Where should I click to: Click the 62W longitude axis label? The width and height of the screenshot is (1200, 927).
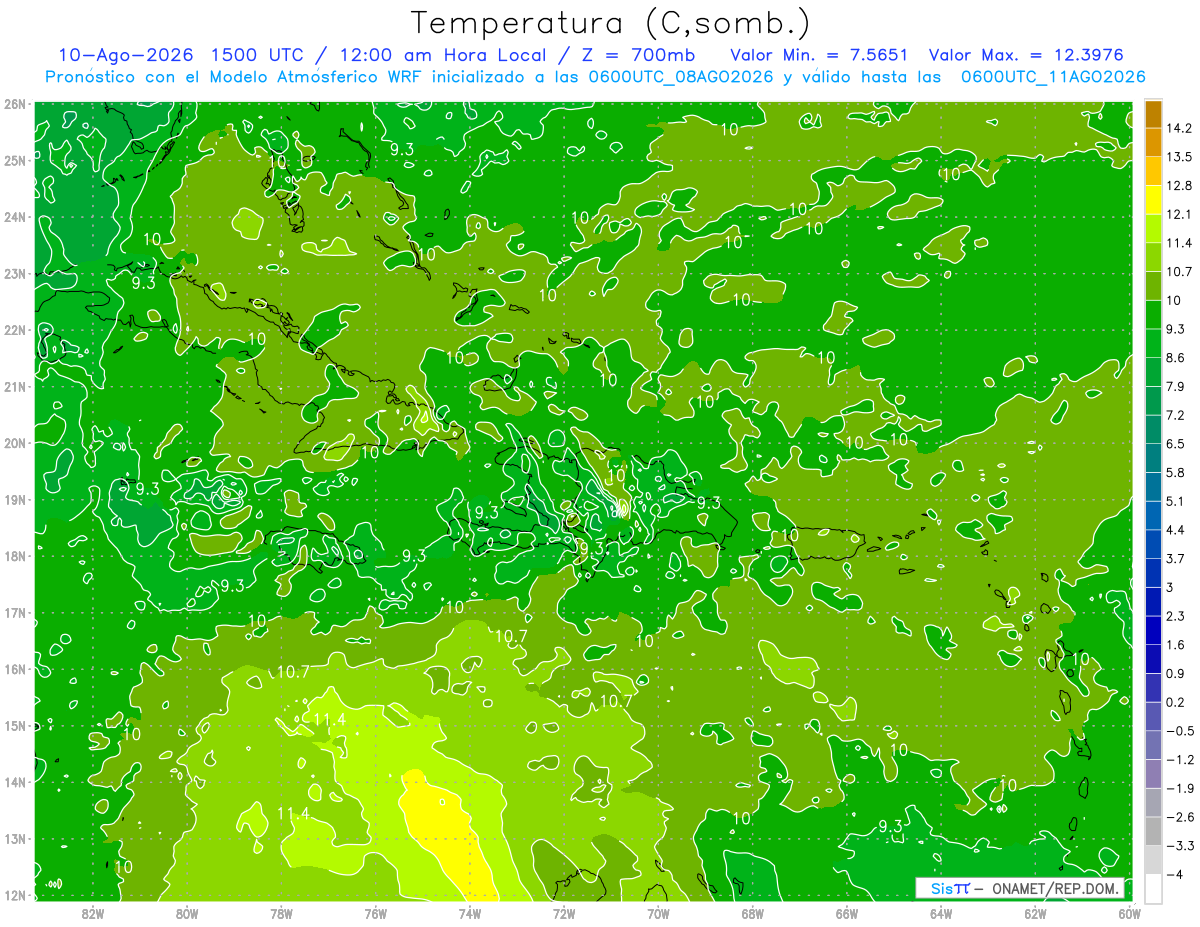point(1035,912)
